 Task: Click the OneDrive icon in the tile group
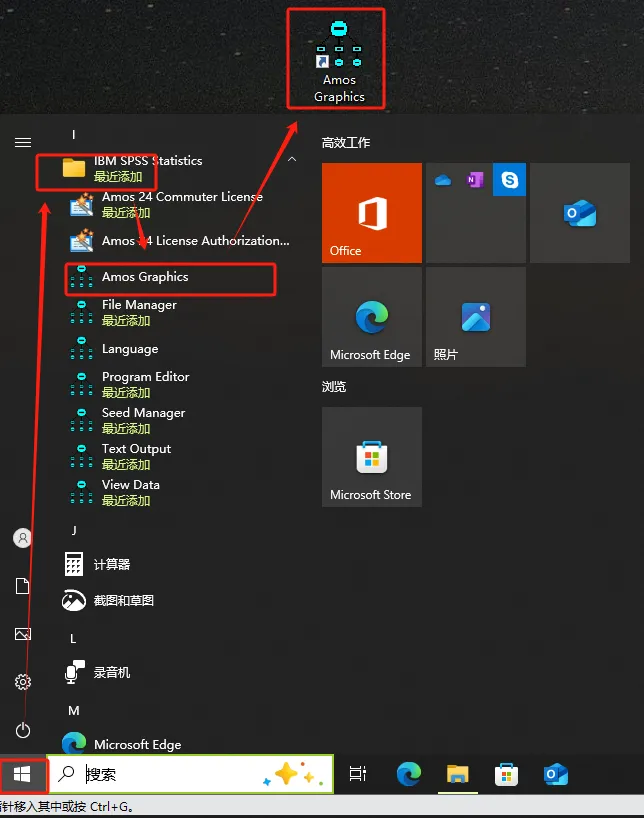tap(443, 180)
